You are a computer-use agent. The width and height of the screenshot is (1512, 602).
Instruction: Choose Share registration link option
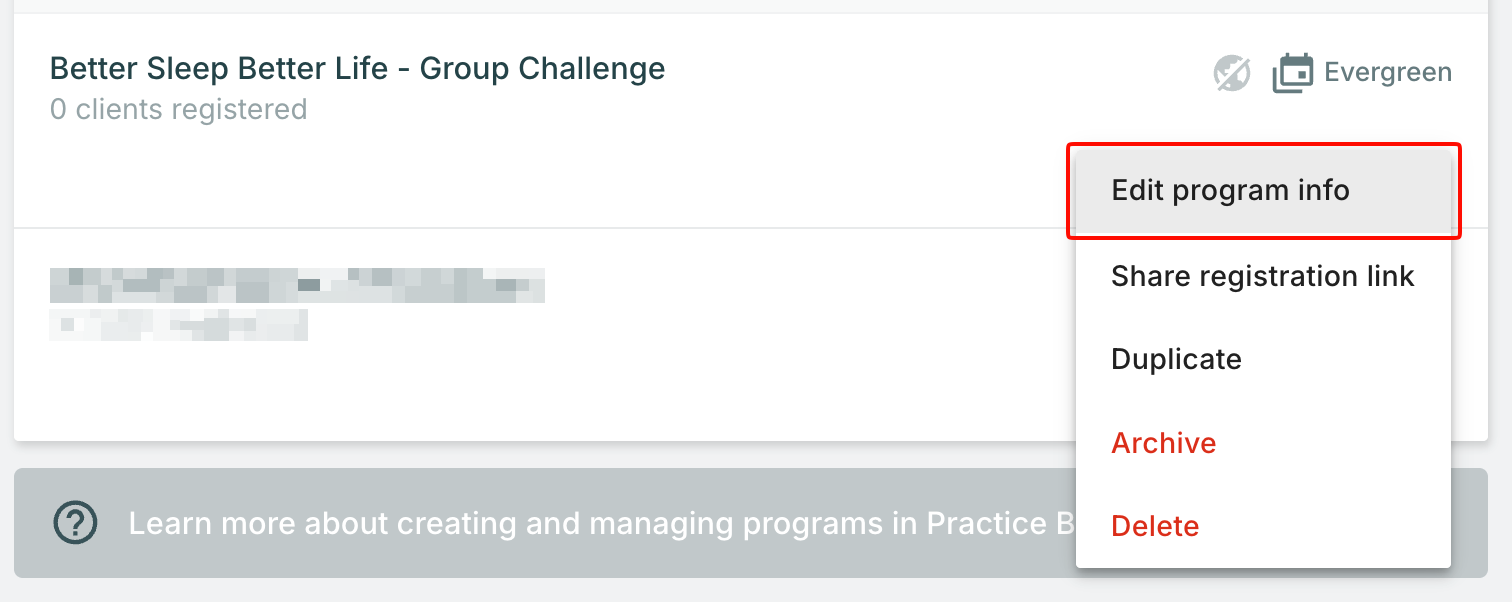[1262, 276]
